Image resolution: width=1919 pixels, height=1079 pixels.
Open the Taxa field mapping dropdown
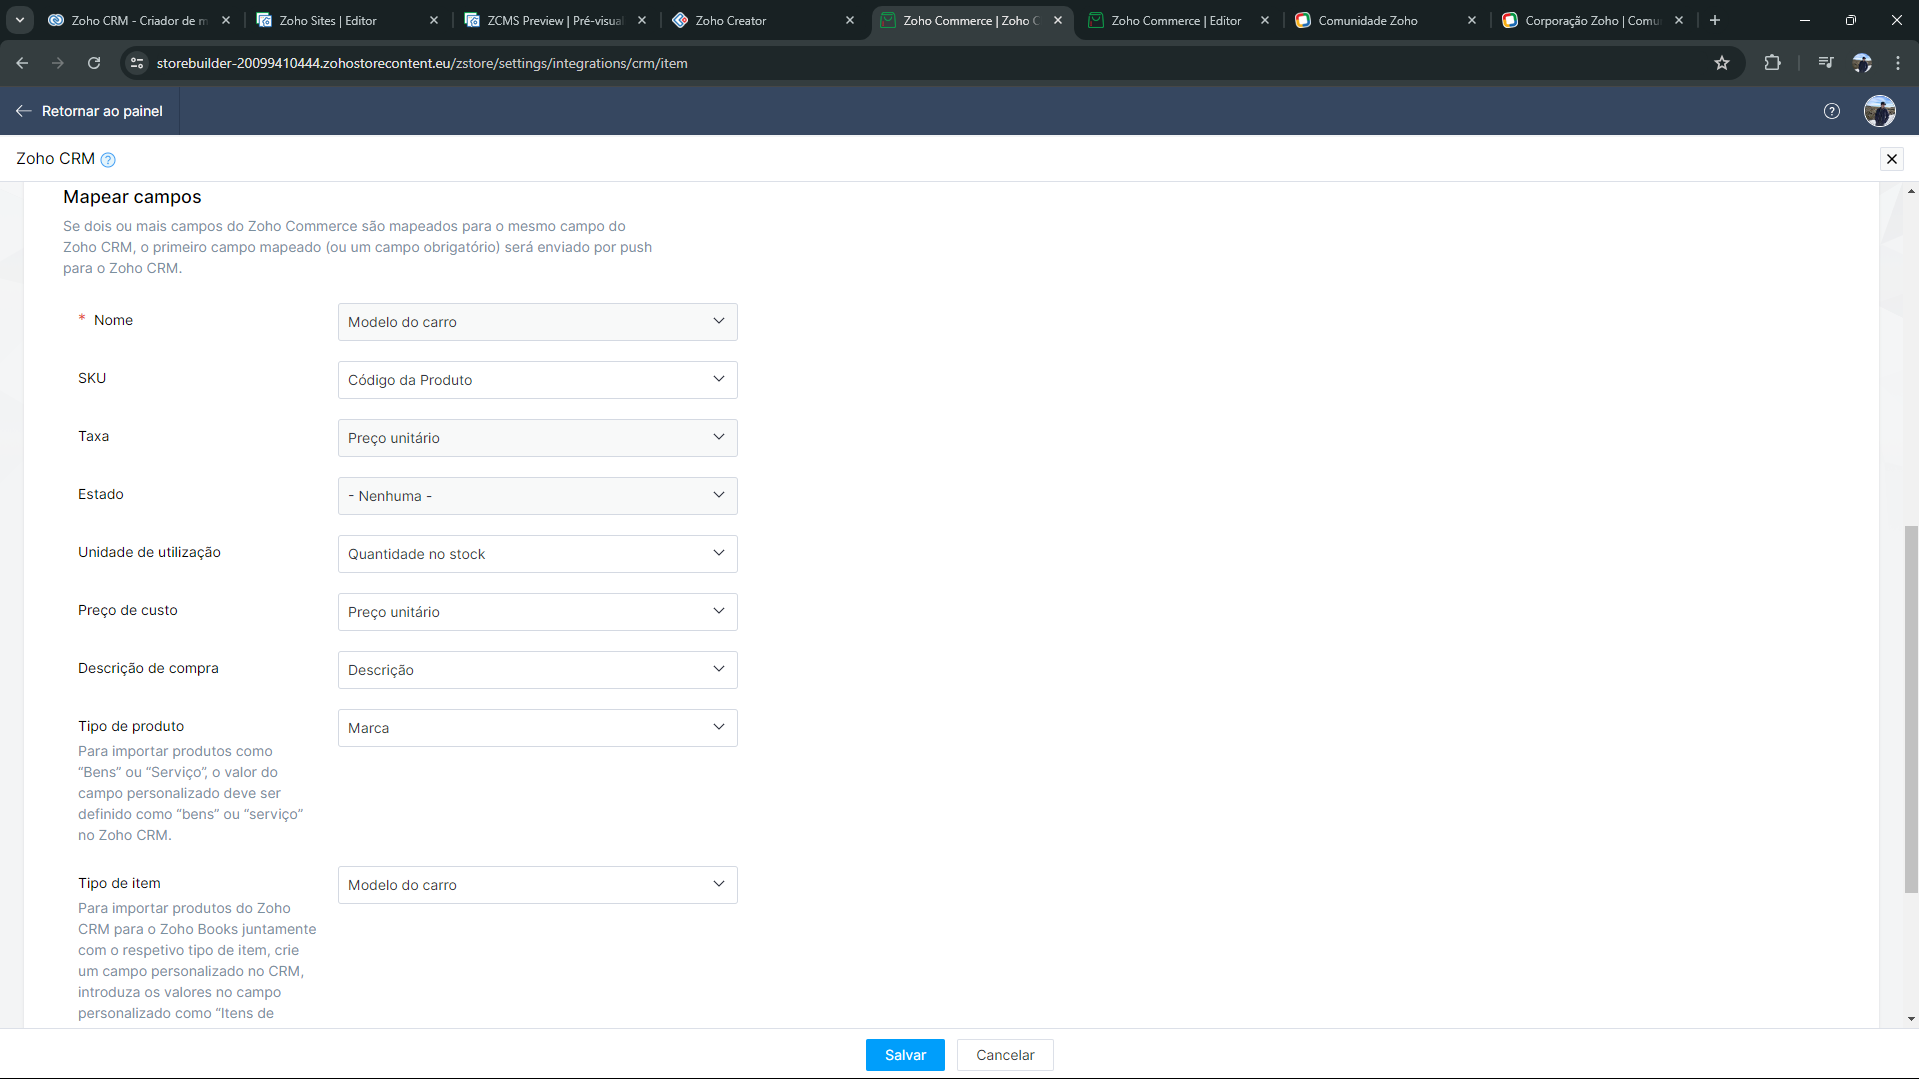(x=538, y=438)
